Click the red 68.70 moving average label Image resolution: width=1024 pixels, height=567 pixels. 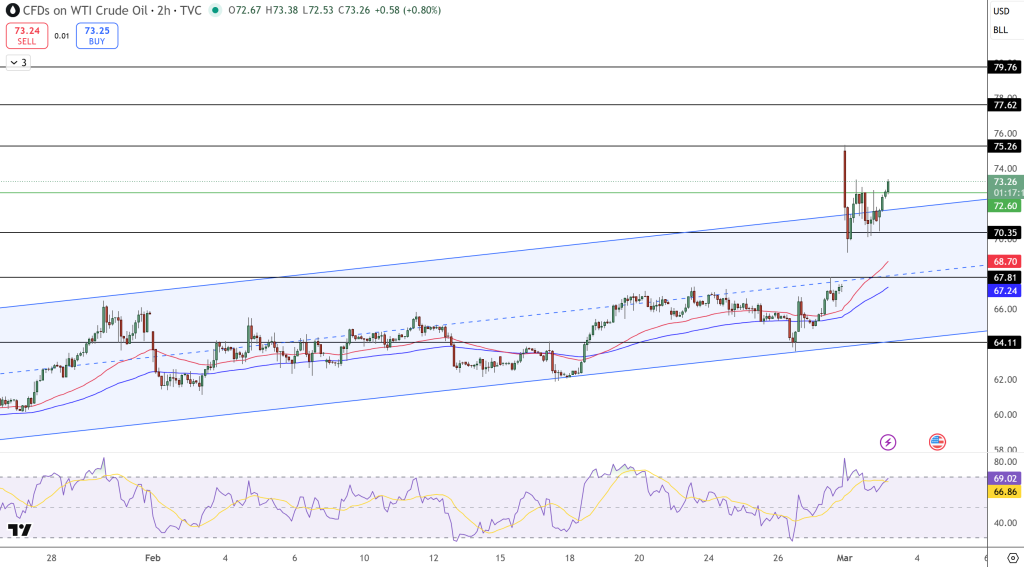click(1004, 261)
